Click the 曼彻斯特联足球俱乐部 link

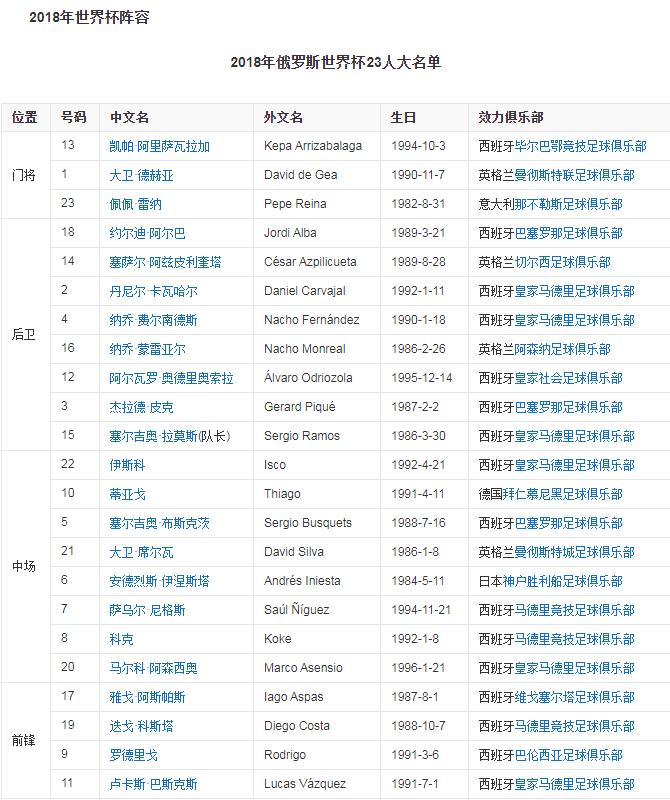575,176
